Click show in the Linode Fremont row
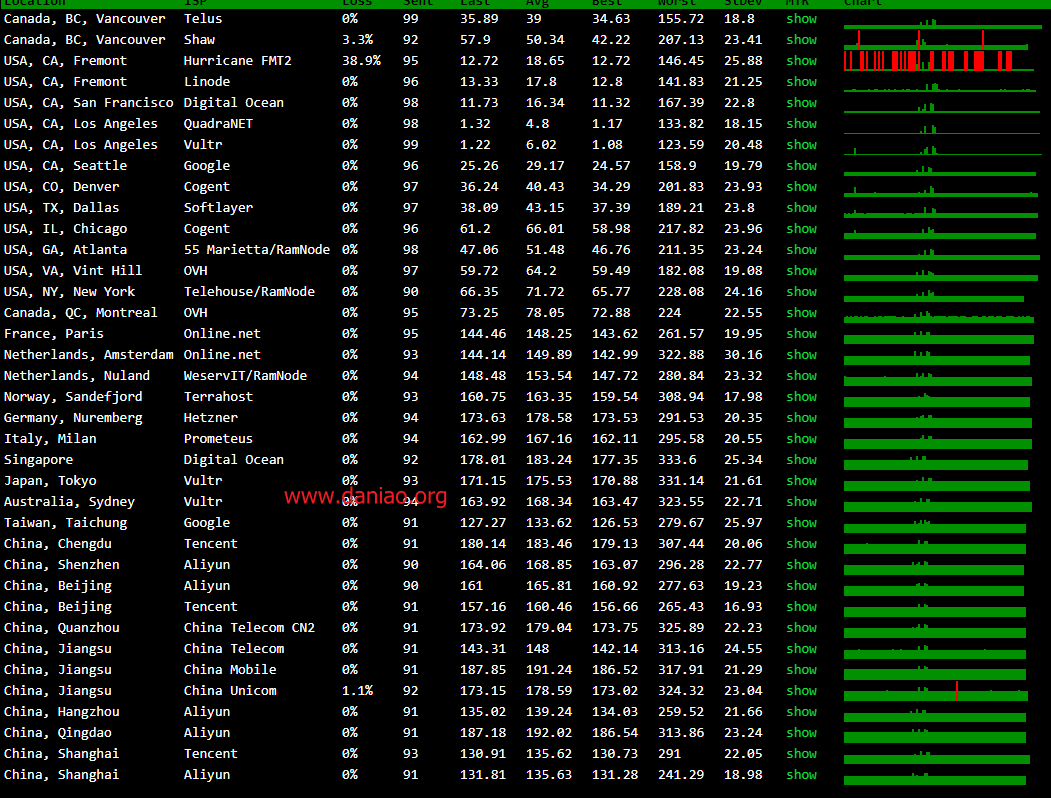 point(801,82)
